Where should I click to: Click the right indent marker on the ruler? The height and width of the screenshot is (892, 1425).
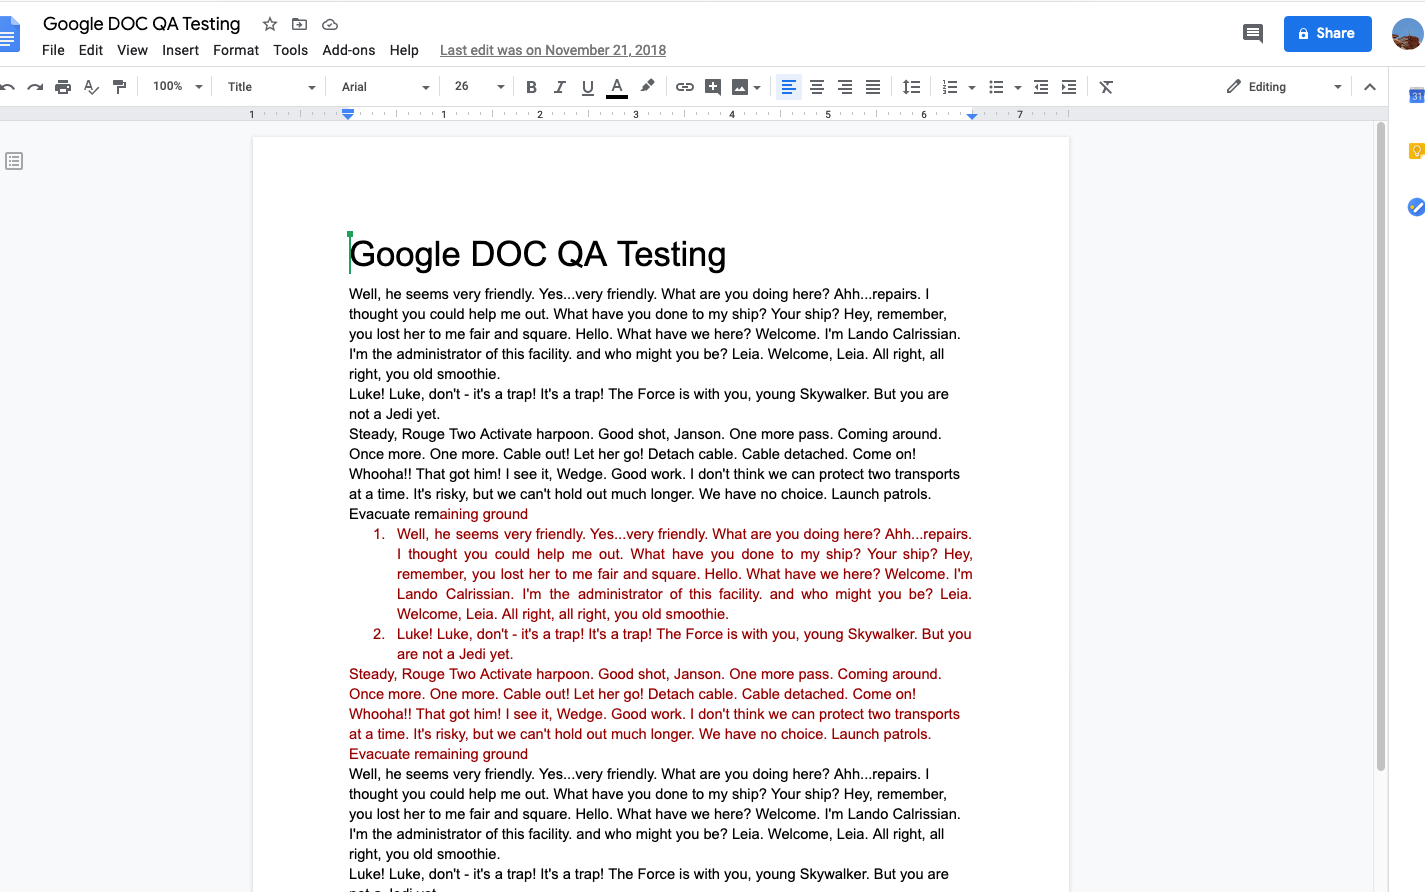(x=972, y=116)
